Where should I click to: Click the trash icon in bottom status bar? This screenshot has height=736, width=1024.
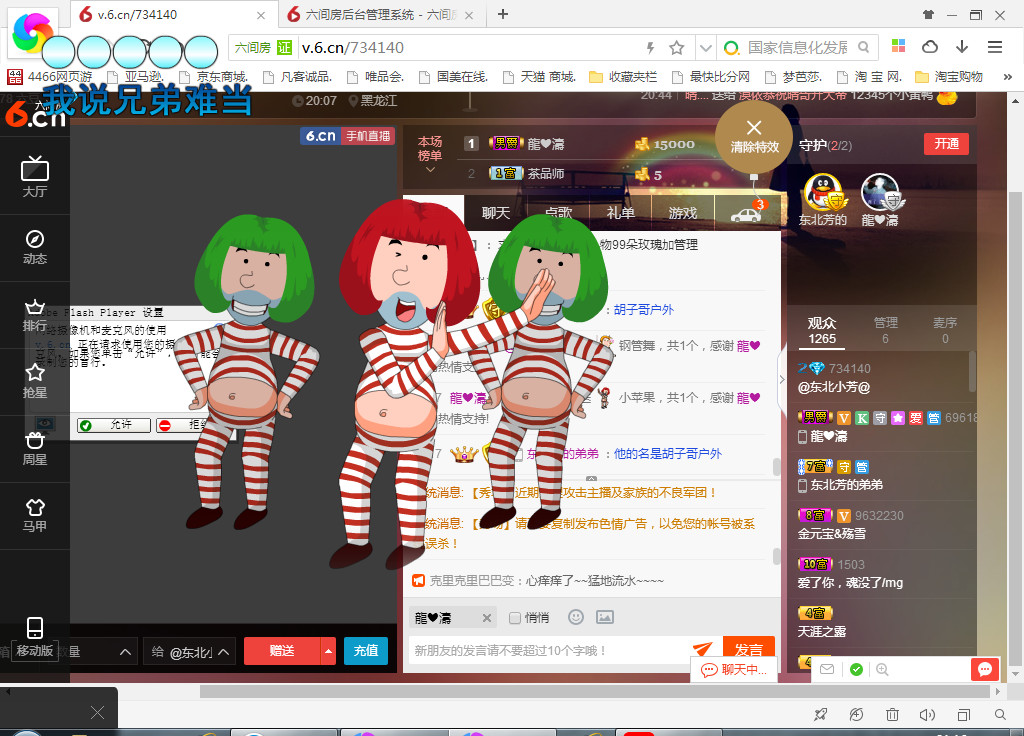pos(892,715)
